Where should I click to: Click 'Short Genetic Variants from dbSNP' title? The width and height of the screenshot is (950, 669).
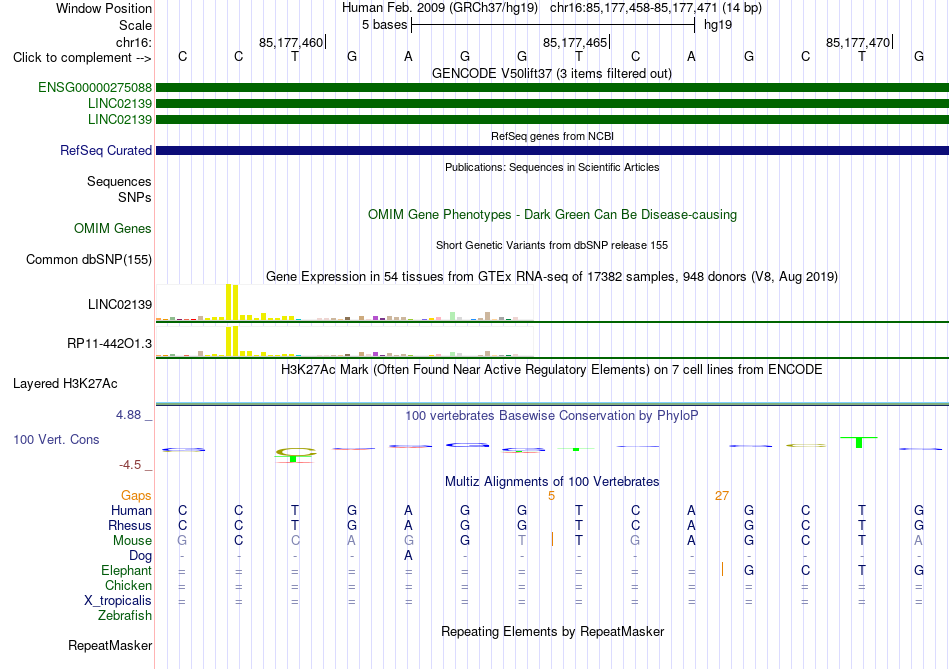552,245
